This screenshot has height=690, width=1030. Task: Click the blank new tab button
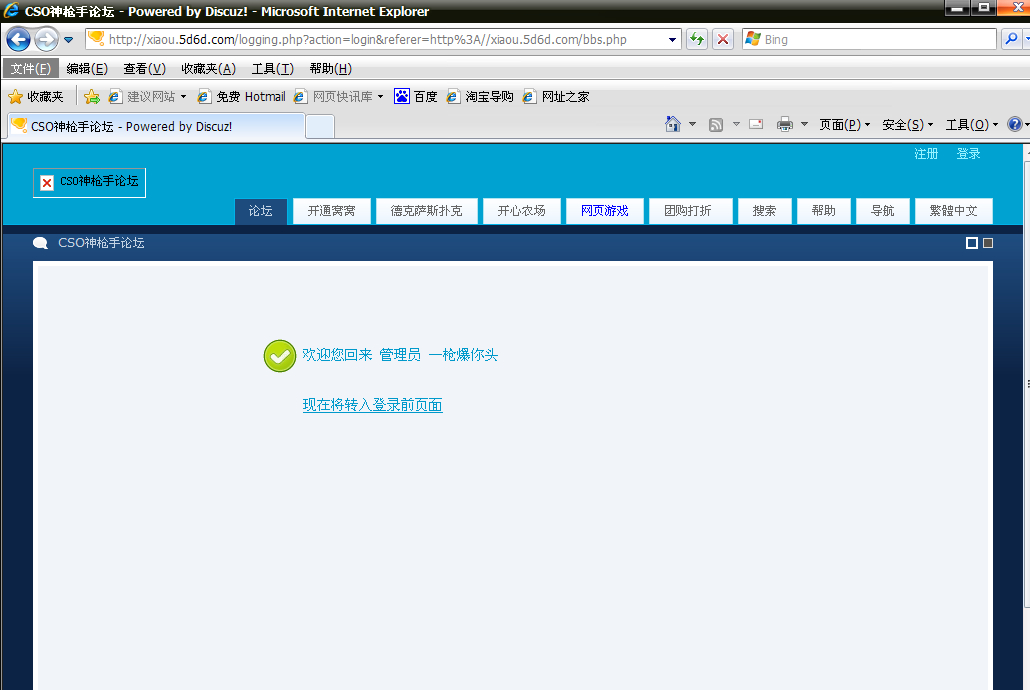320,127
